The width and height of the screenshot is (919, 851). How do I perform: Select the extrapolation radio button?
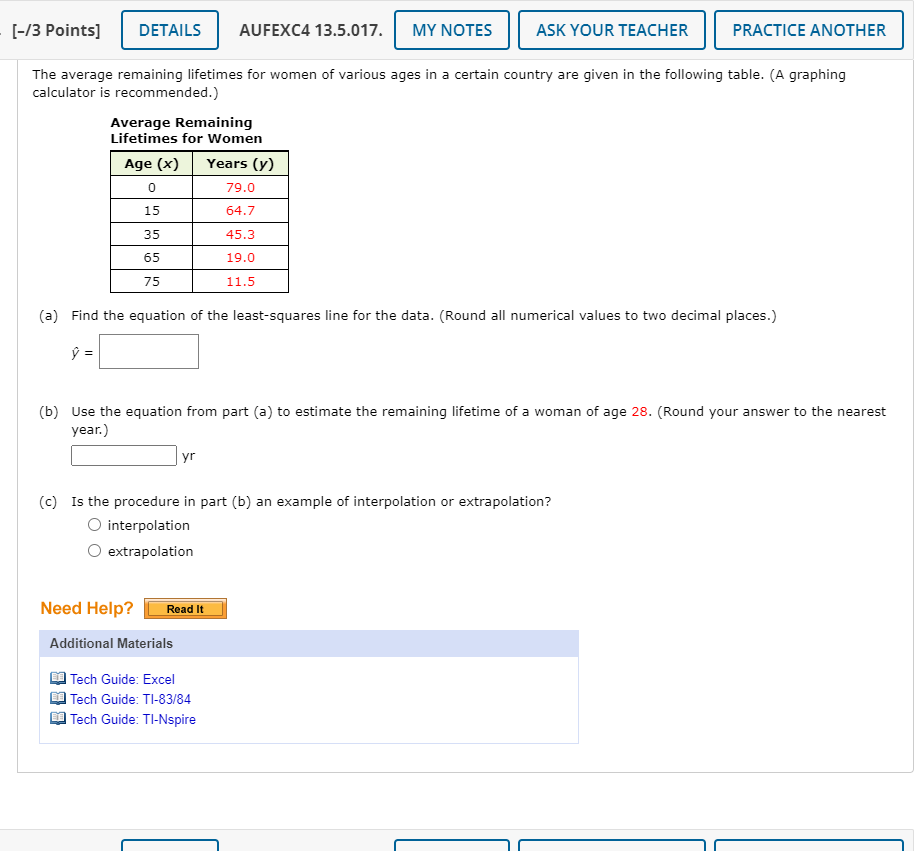(x=94, y=550)
